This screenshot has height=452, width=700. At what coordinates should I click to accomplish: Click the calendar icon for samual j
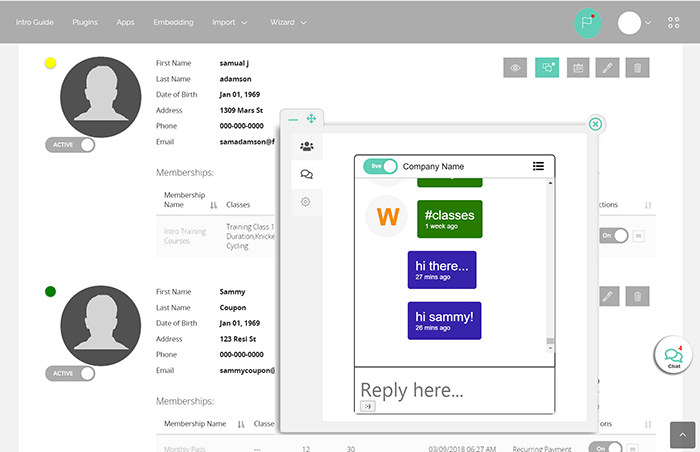pyautogui.click(x=577, y=68)
